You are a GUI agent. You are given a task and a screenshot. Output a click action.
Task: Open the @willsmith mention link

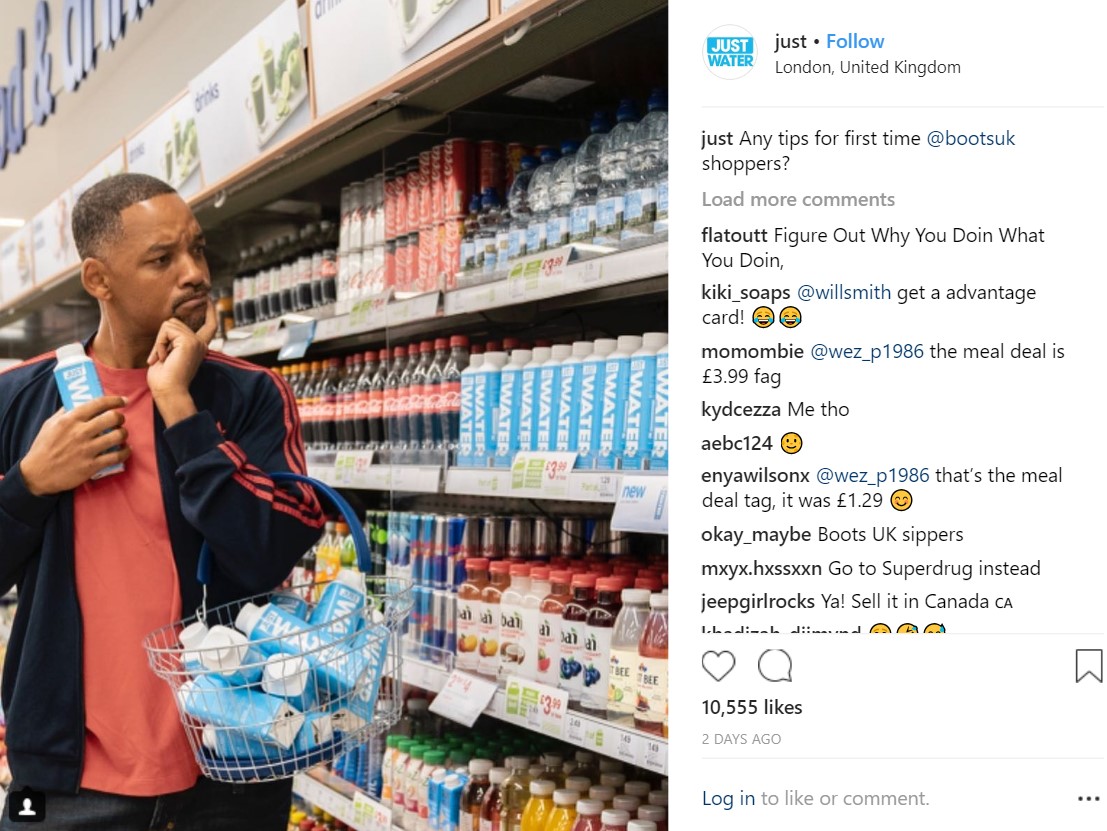coord(844,292)
